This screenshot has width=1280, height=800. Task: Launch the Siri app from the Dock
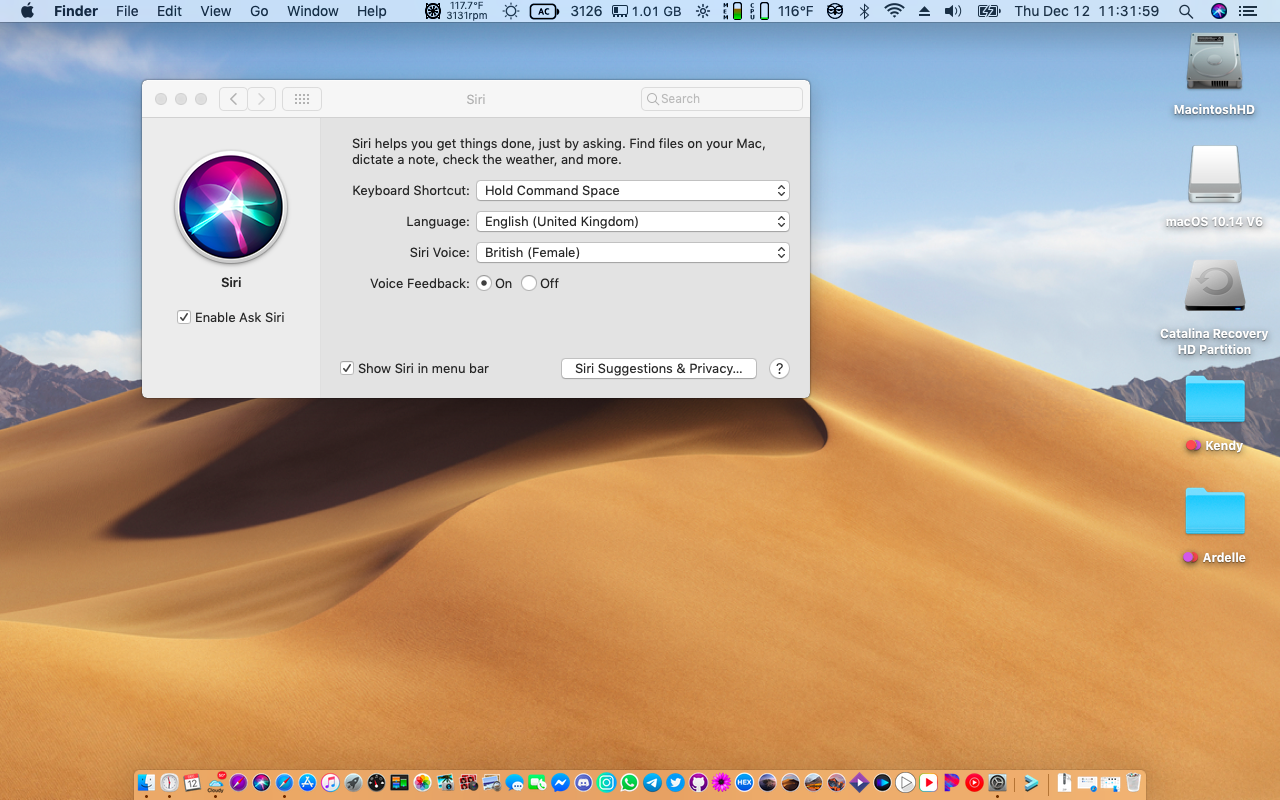(x=261, y=782)
